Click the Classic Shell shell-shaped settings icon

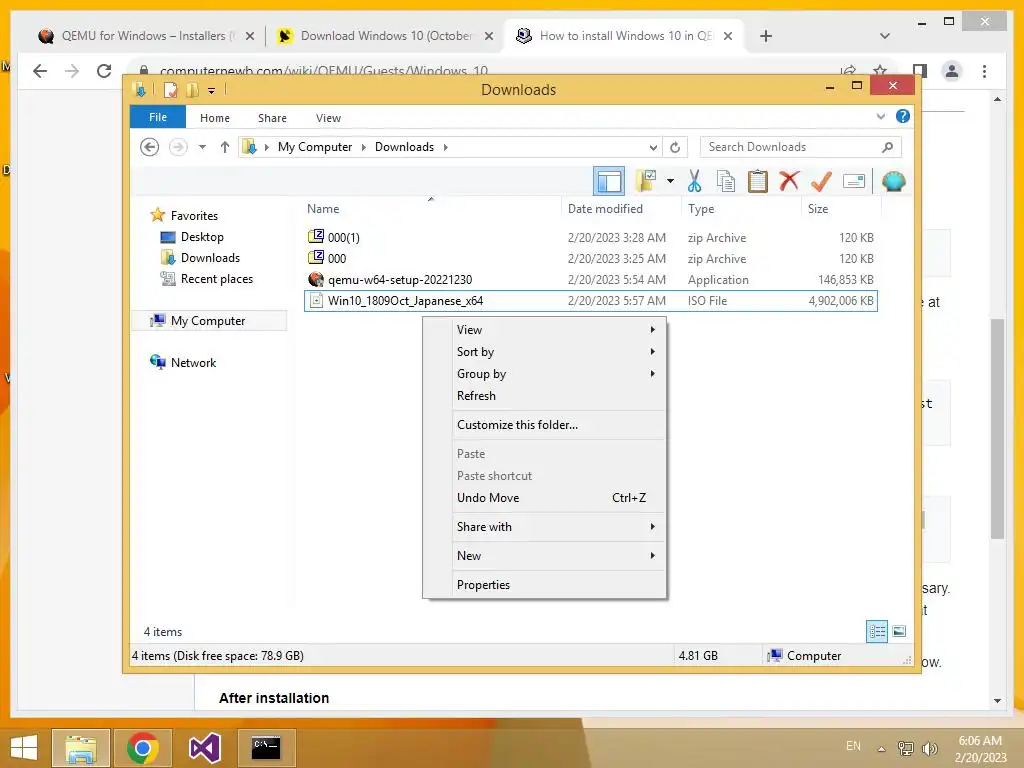pyautogui.click(x=893, y=181)
